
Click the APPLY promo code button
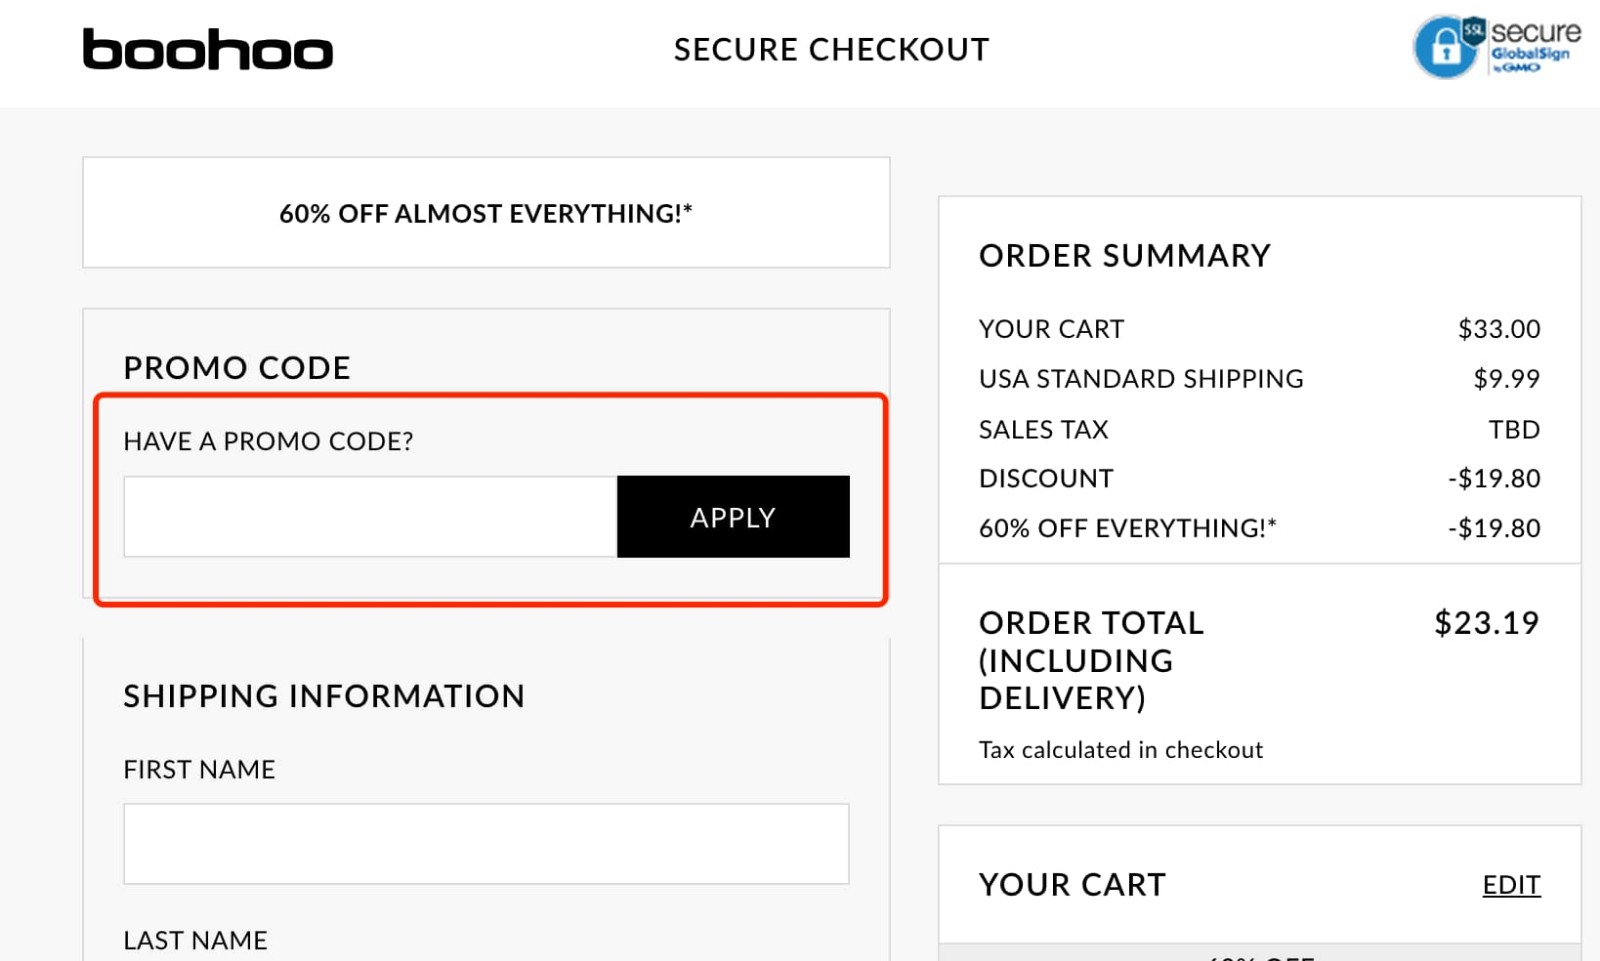(x=732, y=517)
